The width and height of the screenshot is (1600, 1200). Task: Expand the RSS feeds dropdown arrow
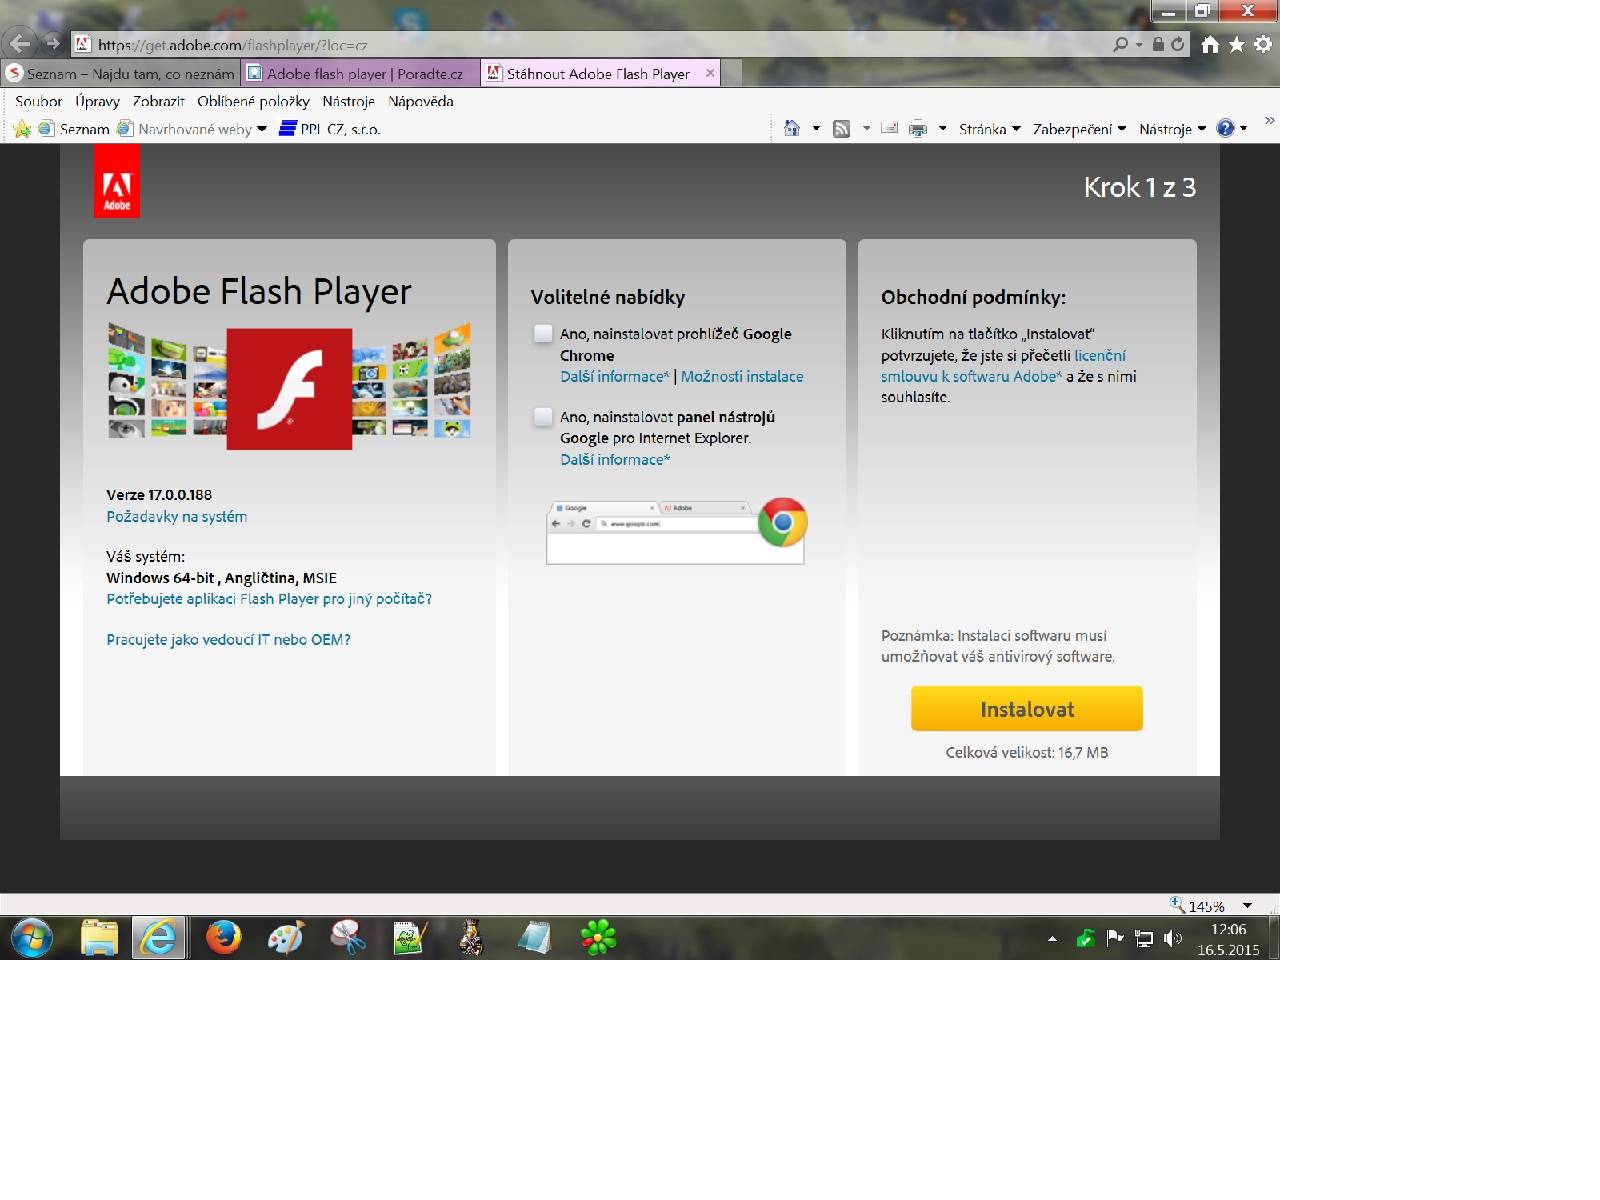tap(866, 128)
